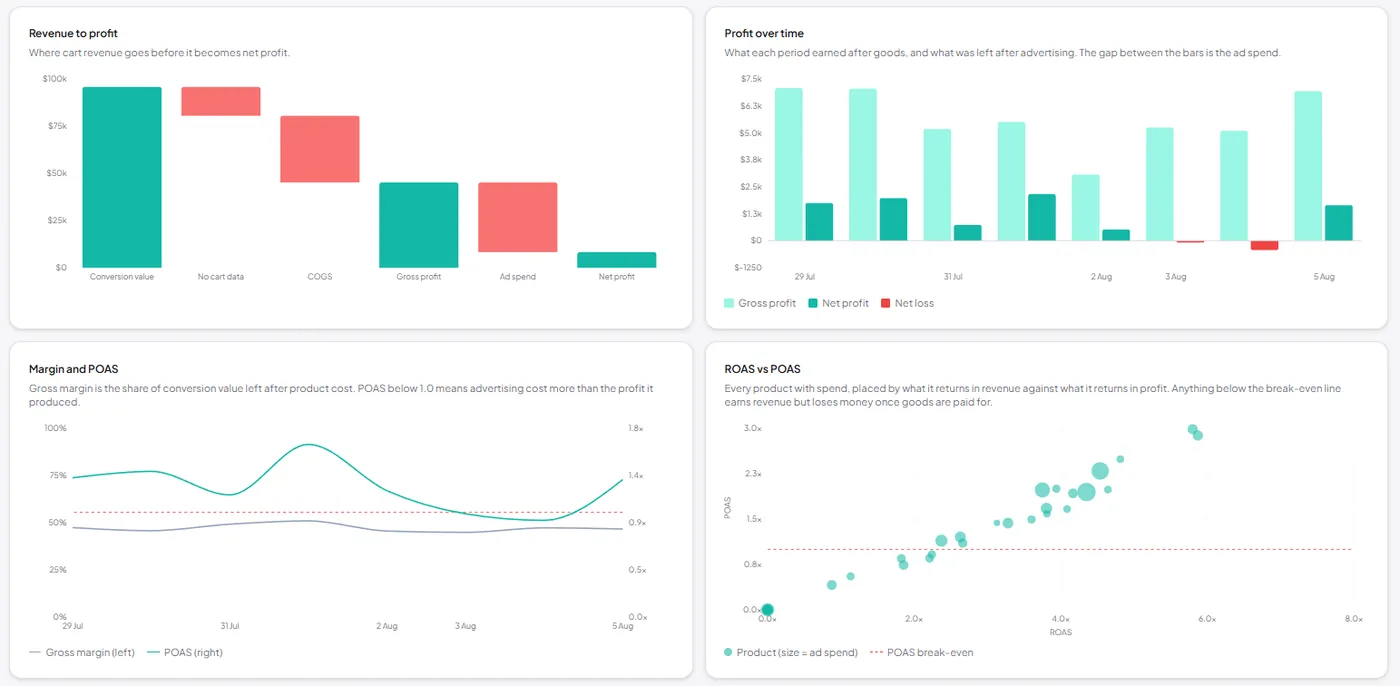Screen dimensions: 1400x686
Task: Click the COGS axis label
Action: tap(320, 277)
